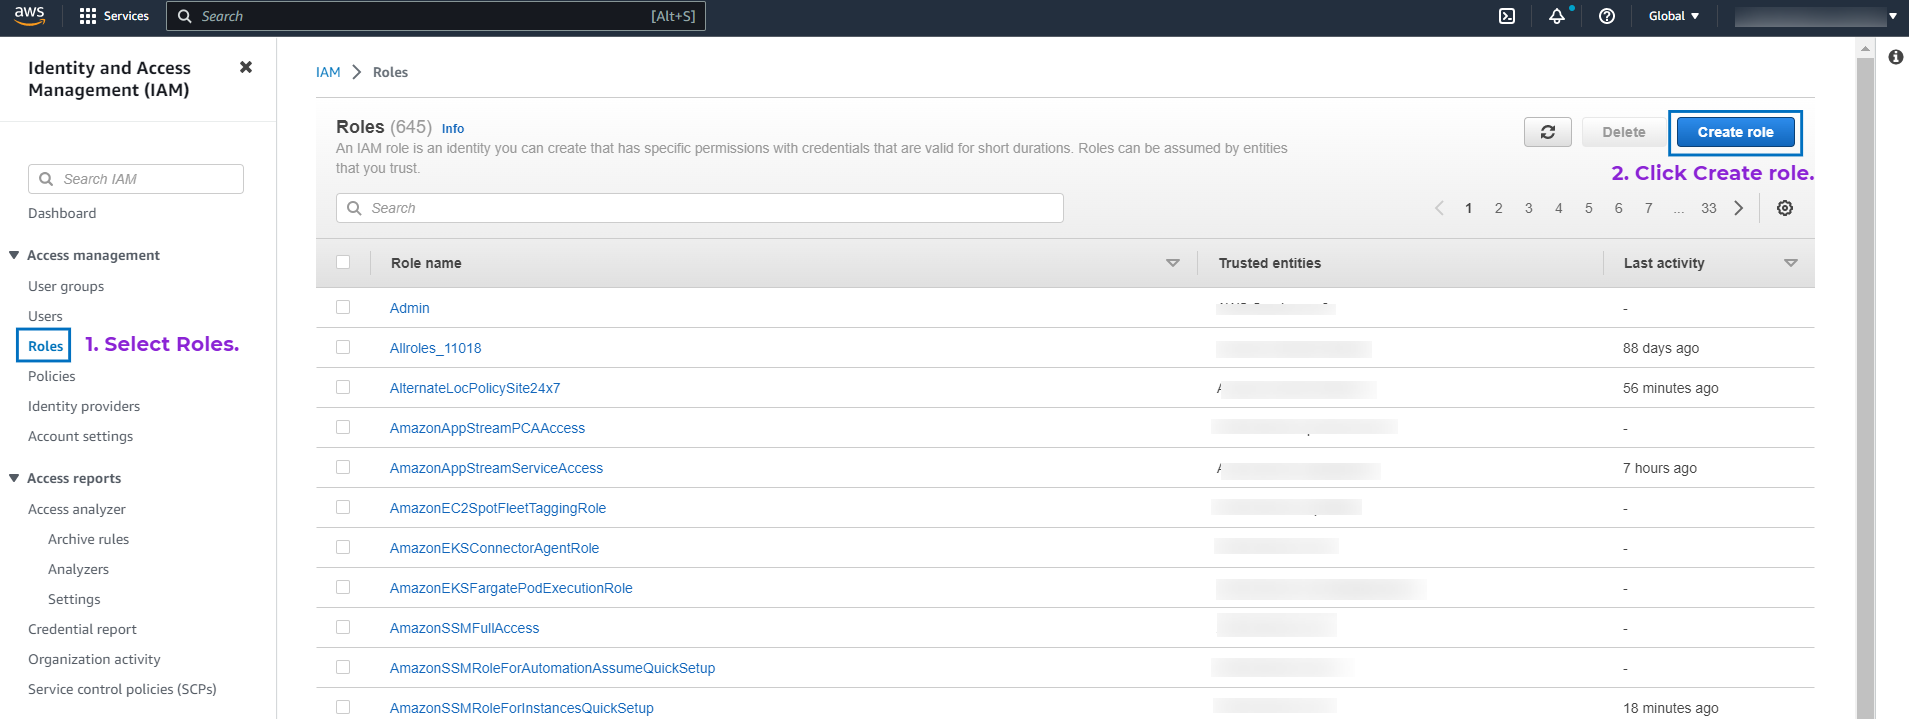Open the AmazonEKSConnectorAgentRole link
Viewport: 1909px width, 719px height.
pyautogui.click(x=494, y=548)
